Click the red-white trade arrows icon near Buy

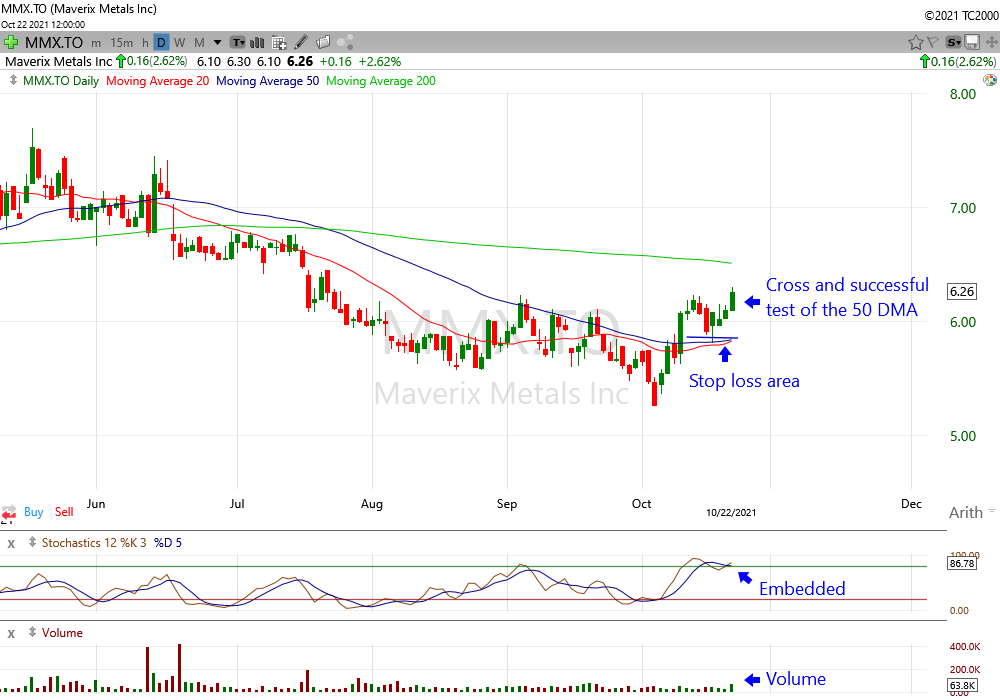coord(8,514)
